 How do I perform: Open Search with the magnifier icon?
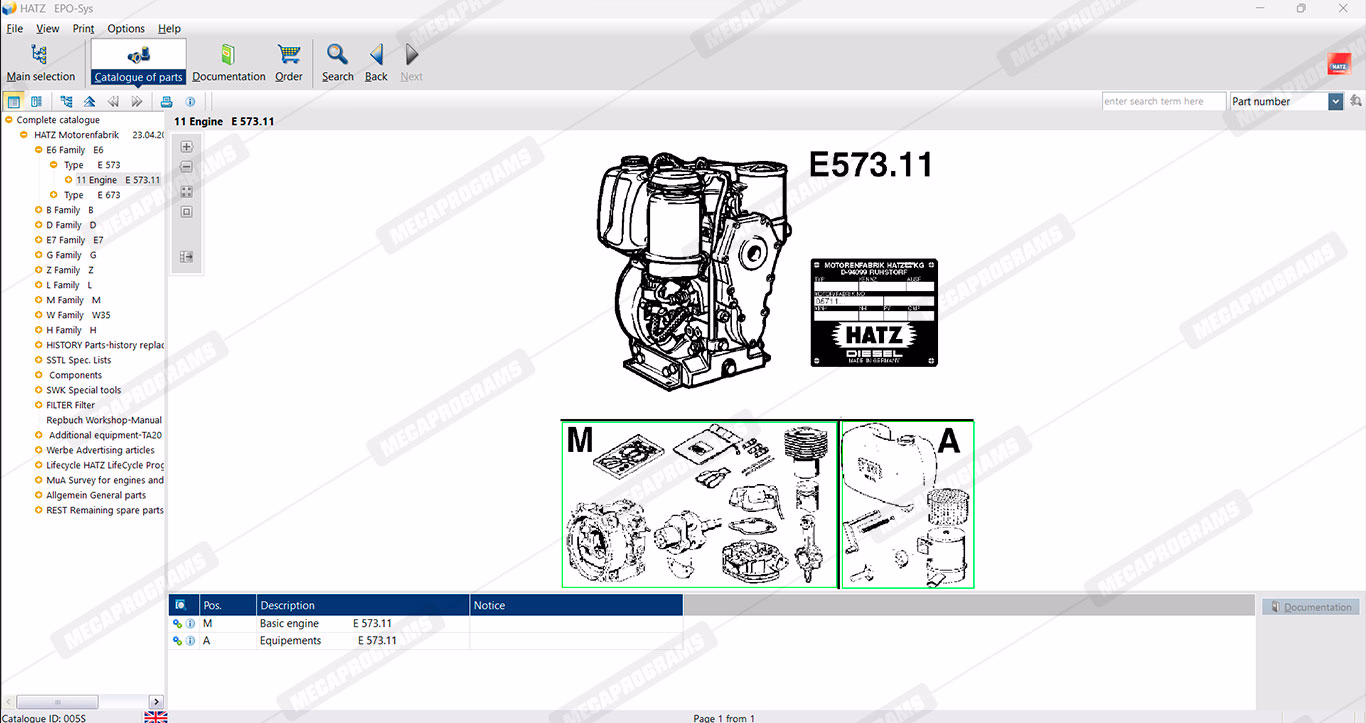tap(338, 56)
